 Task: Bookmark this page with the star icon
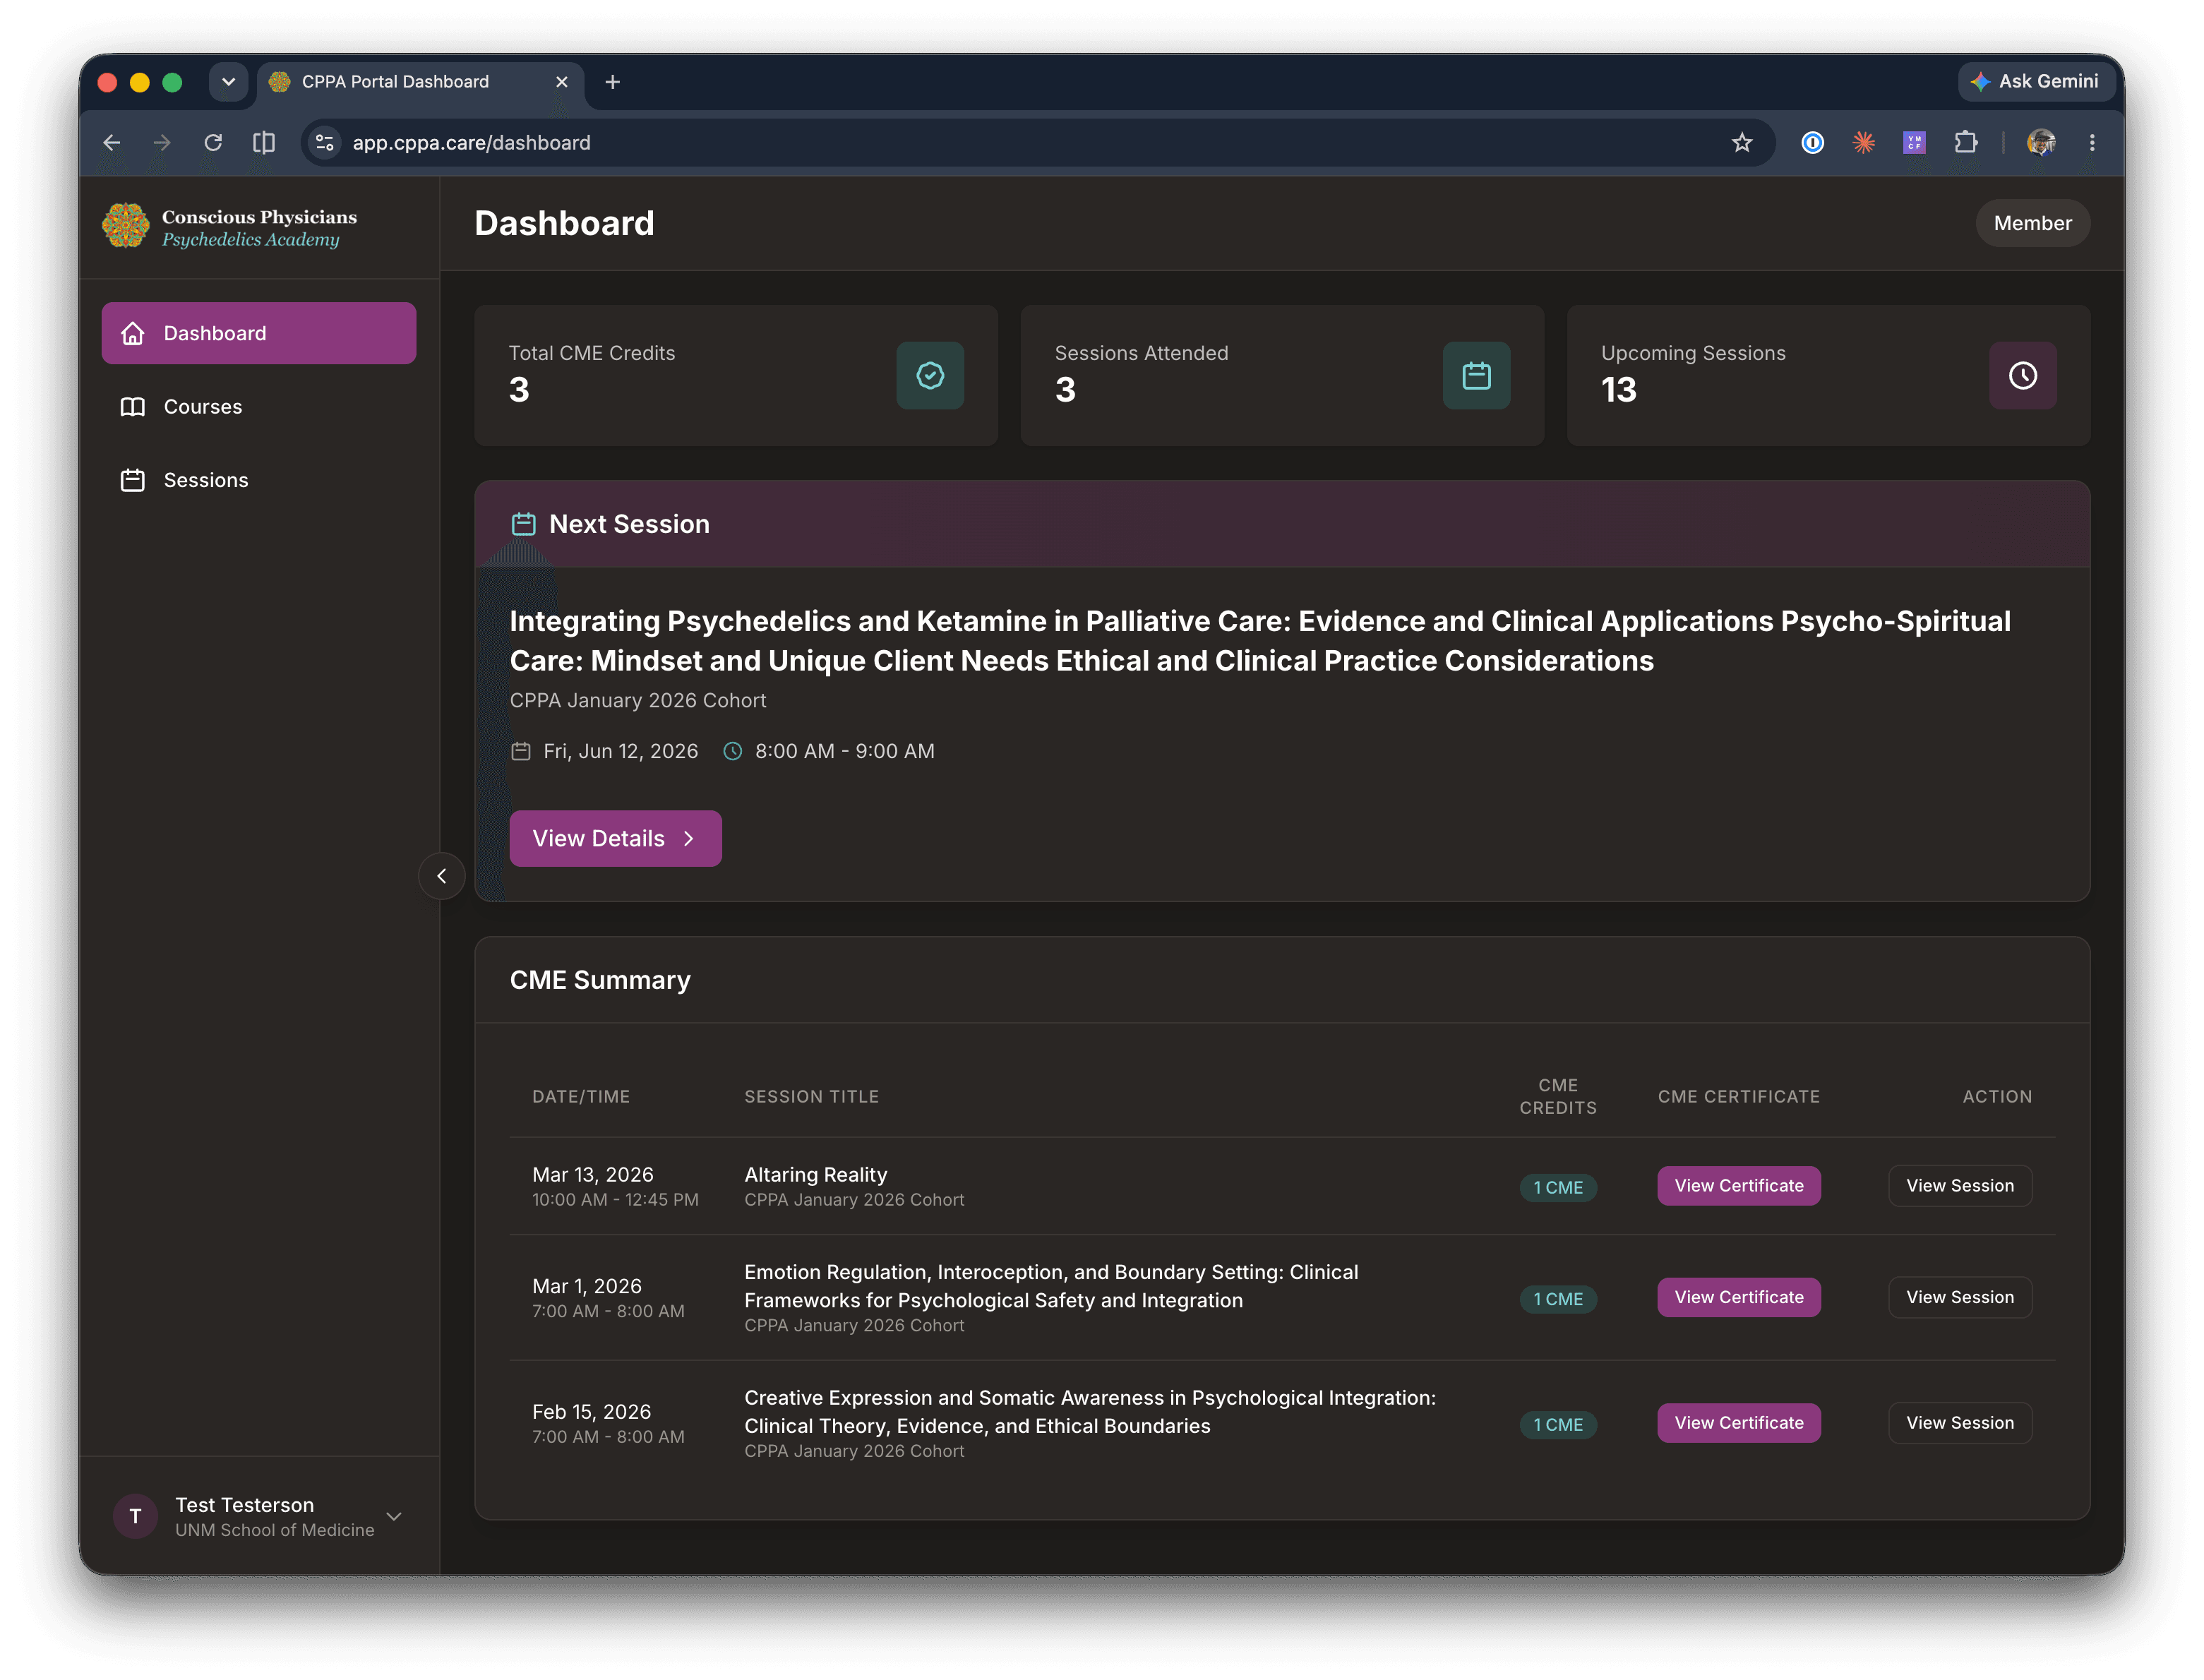1742,143
